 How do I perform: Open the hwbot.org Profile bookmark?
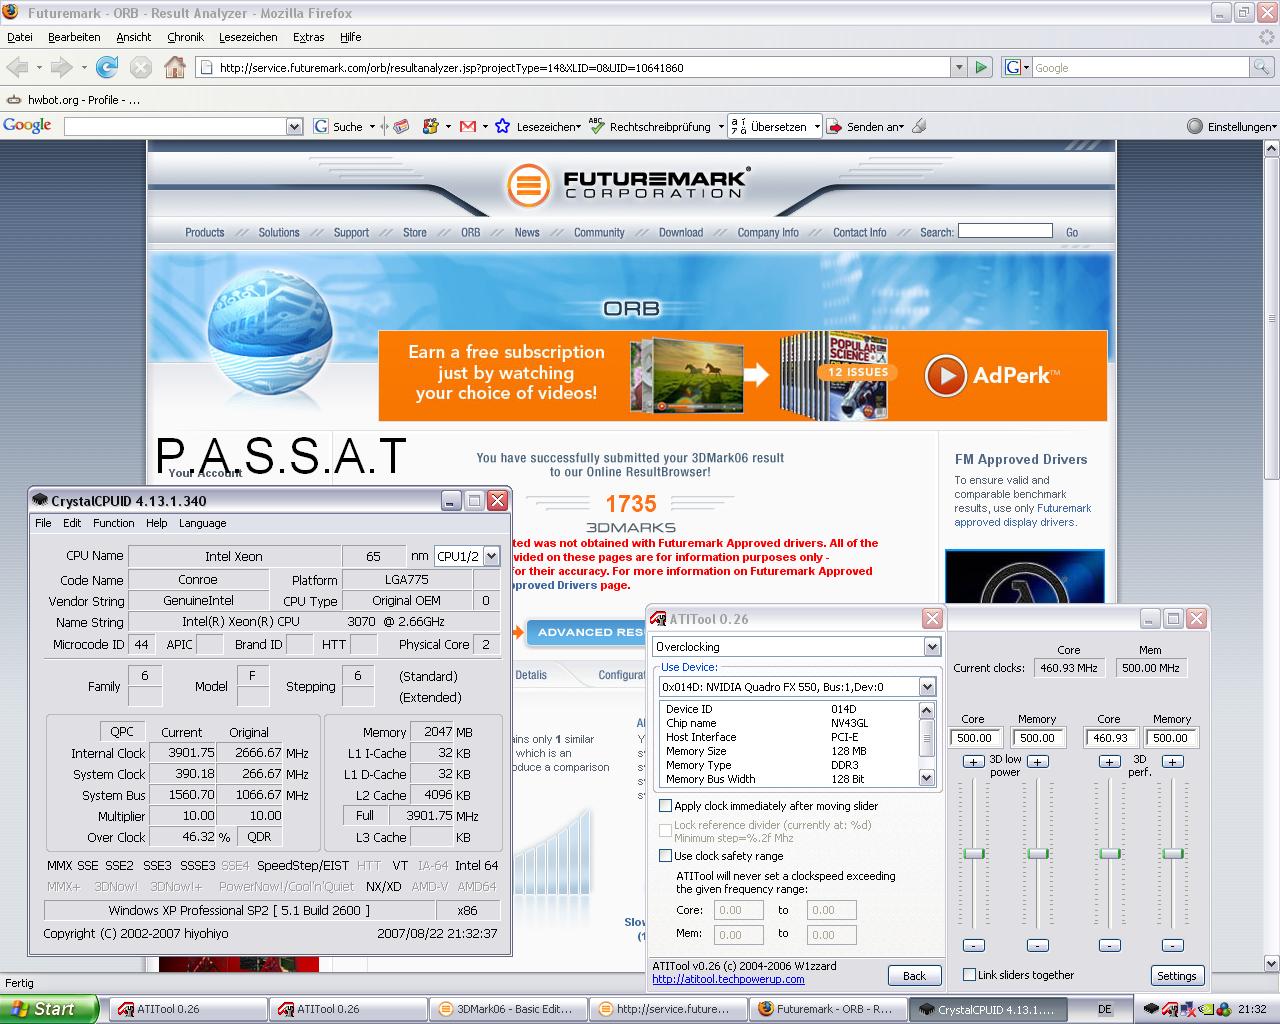tap(73, 100)
